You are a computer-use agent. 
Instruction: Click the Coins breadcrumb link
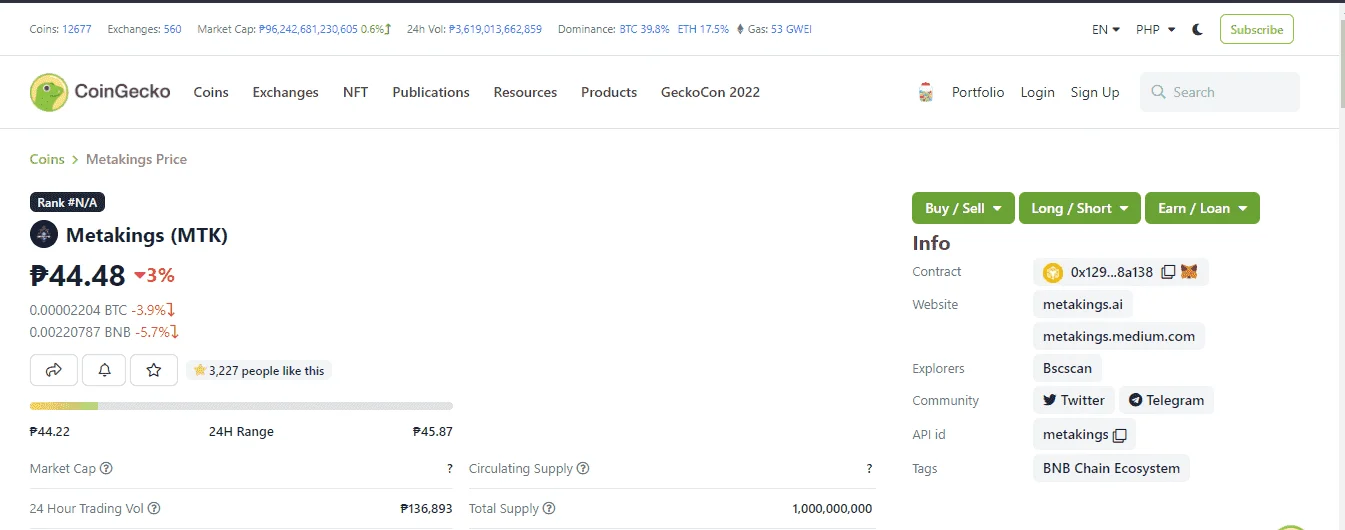point(47,159)
